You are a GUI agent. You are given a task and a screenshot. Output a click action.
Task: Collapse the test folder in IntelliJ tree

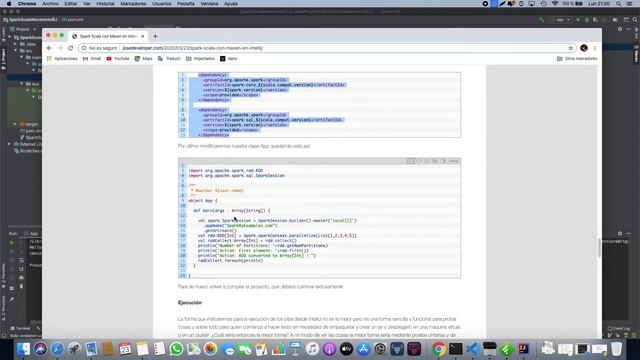point(22,84)
